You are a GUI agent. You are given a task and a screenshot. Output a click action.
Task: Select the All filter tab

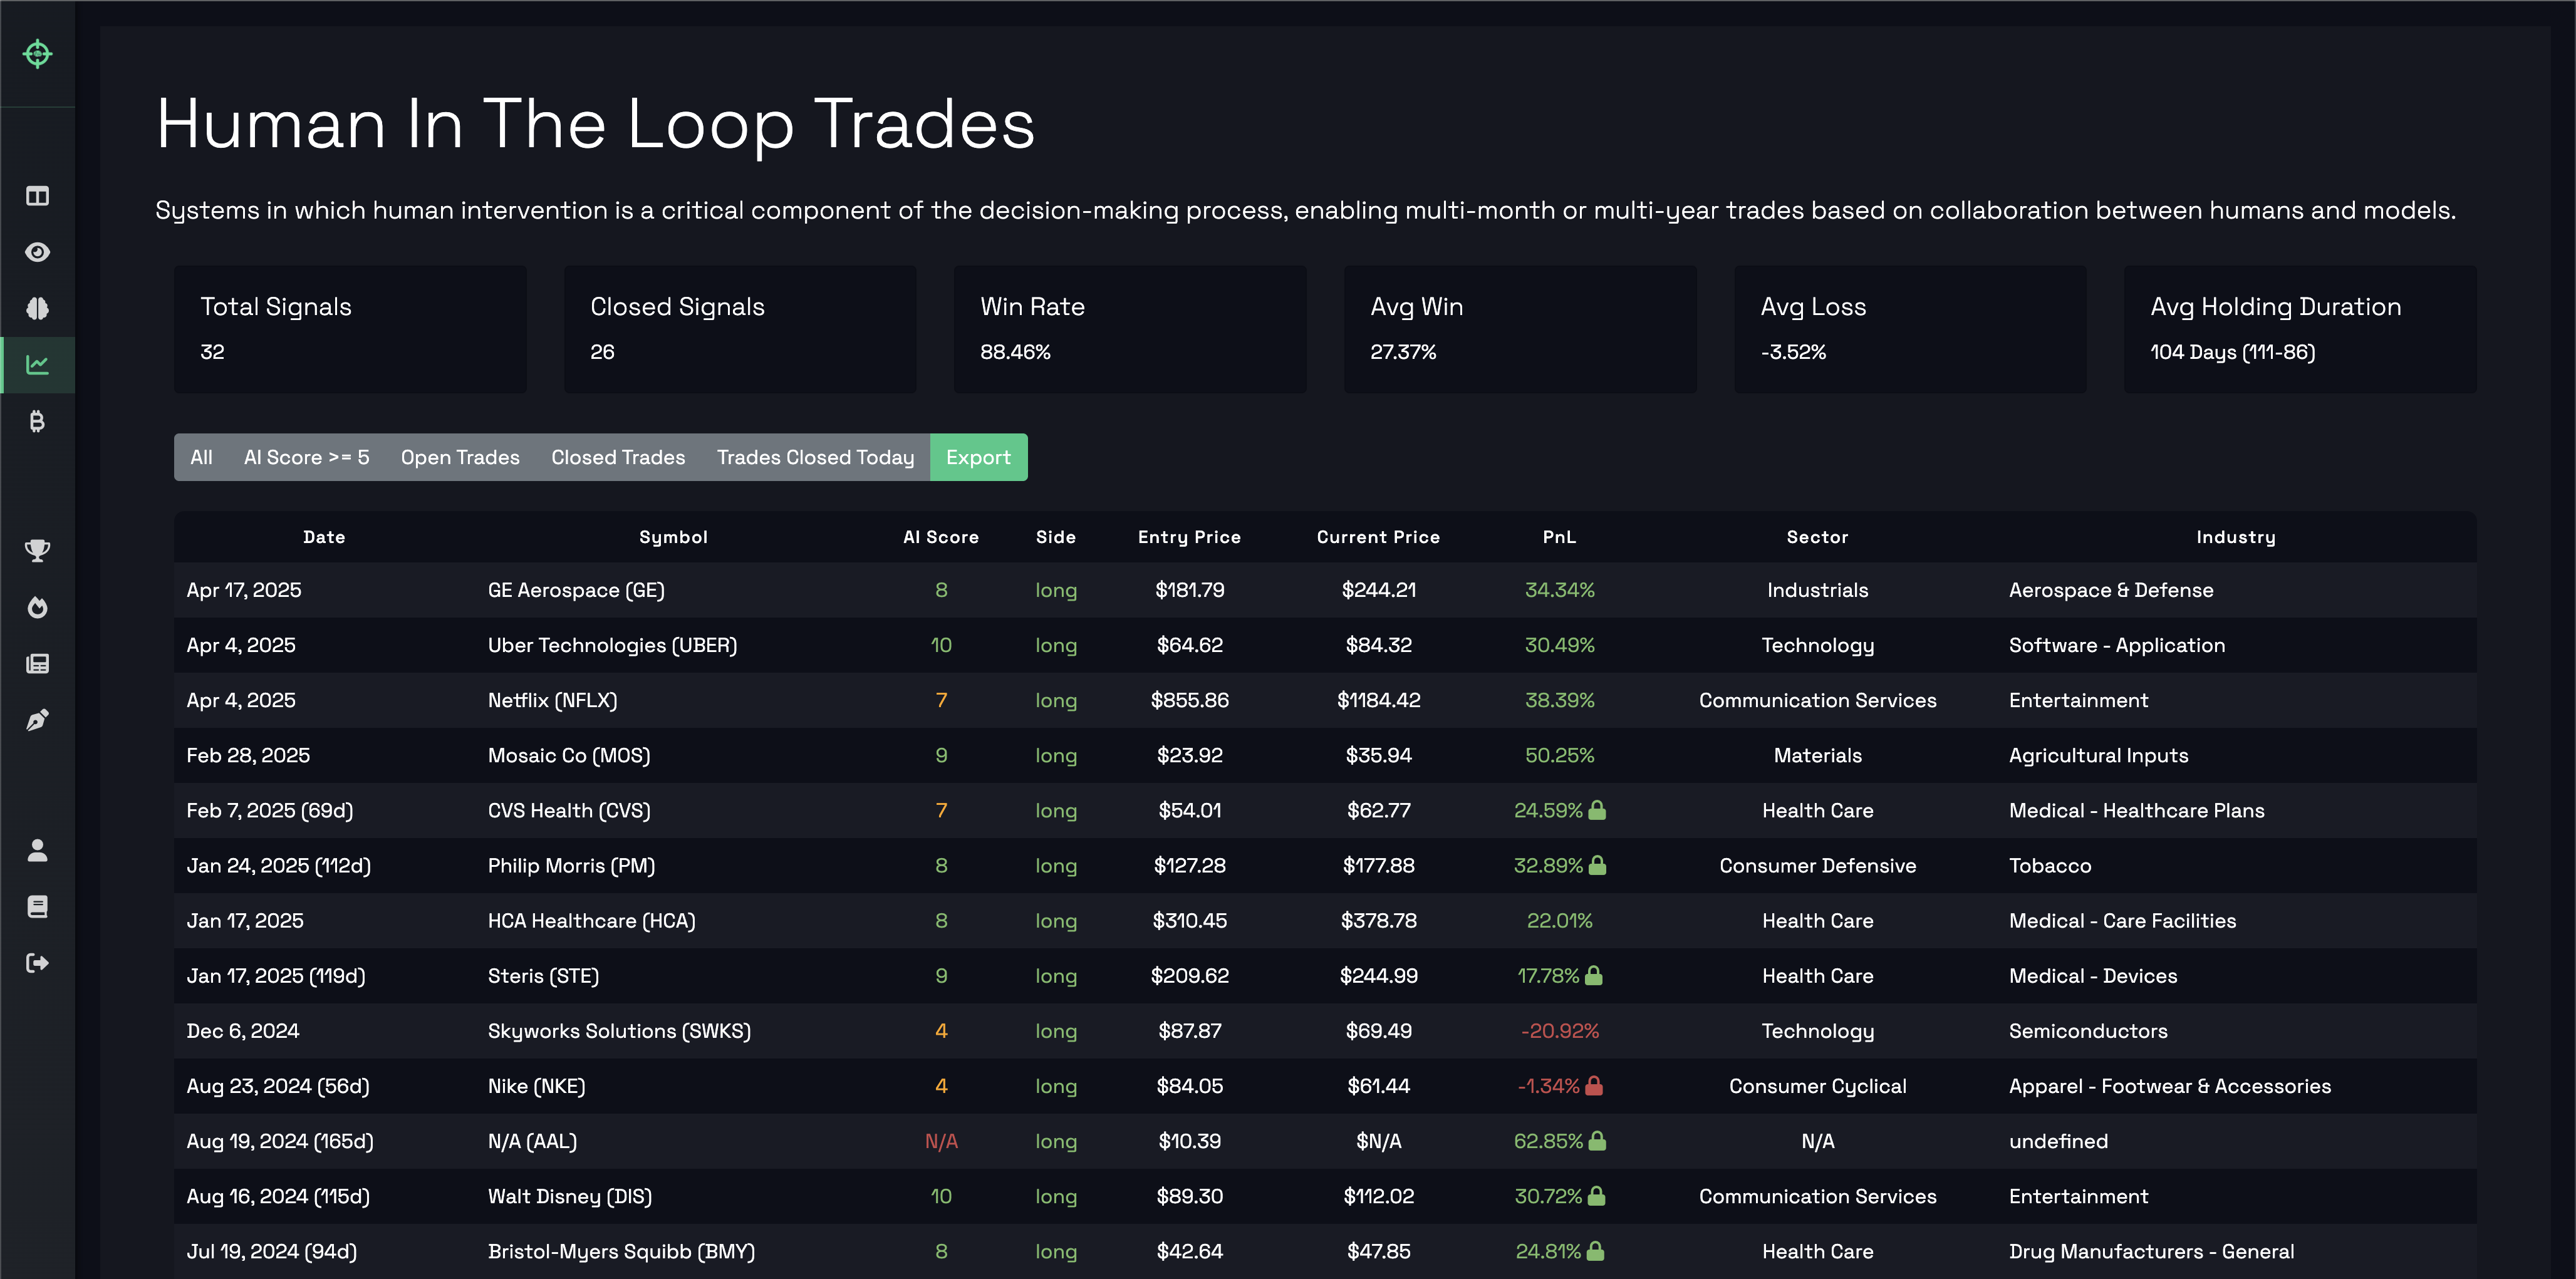pos(201,457)
